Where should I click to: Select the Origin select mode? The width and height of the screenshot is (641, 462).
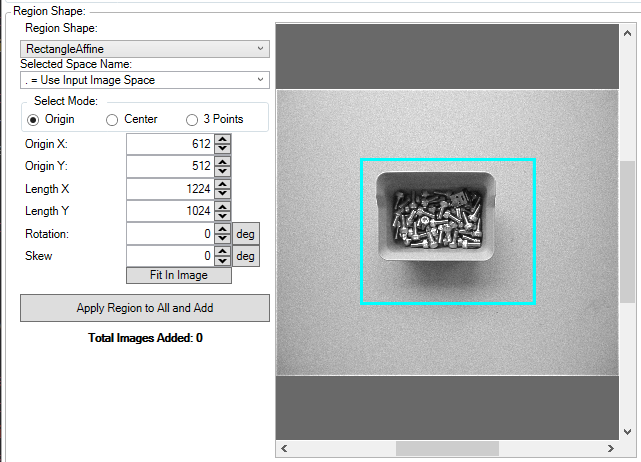[34, 119]
